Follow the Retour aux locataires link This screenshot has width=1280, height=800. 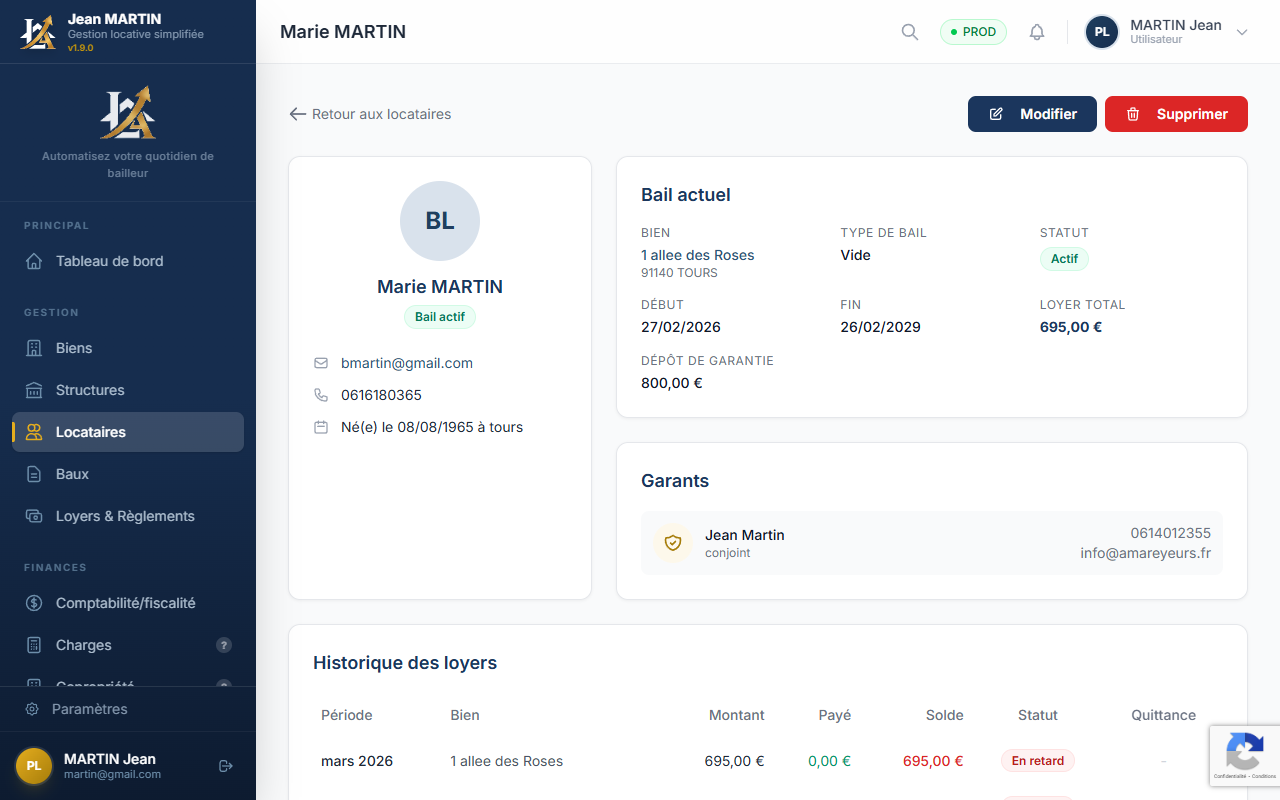pos(370,114)
